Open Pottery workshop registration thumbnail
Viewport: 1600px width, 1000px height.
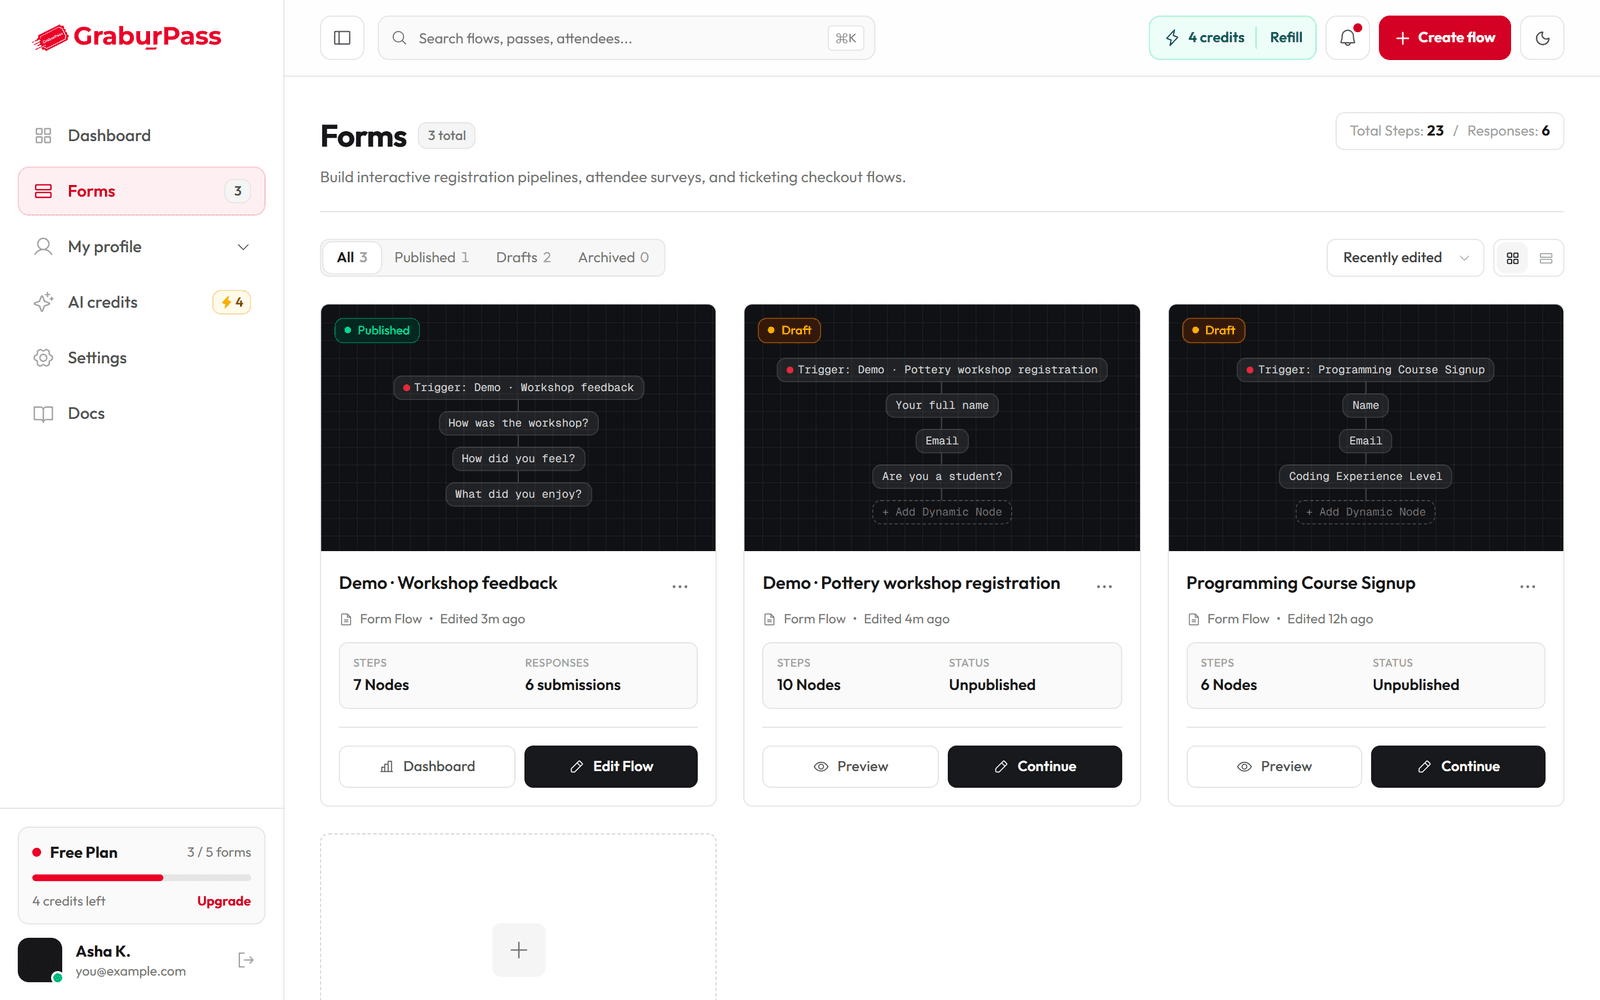click(x=942, y=428)
